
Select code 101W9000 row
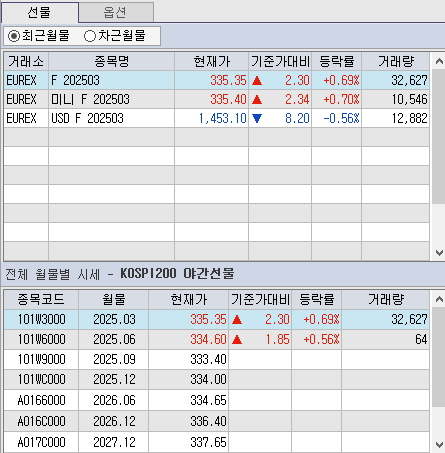click(x=217, y=359)
